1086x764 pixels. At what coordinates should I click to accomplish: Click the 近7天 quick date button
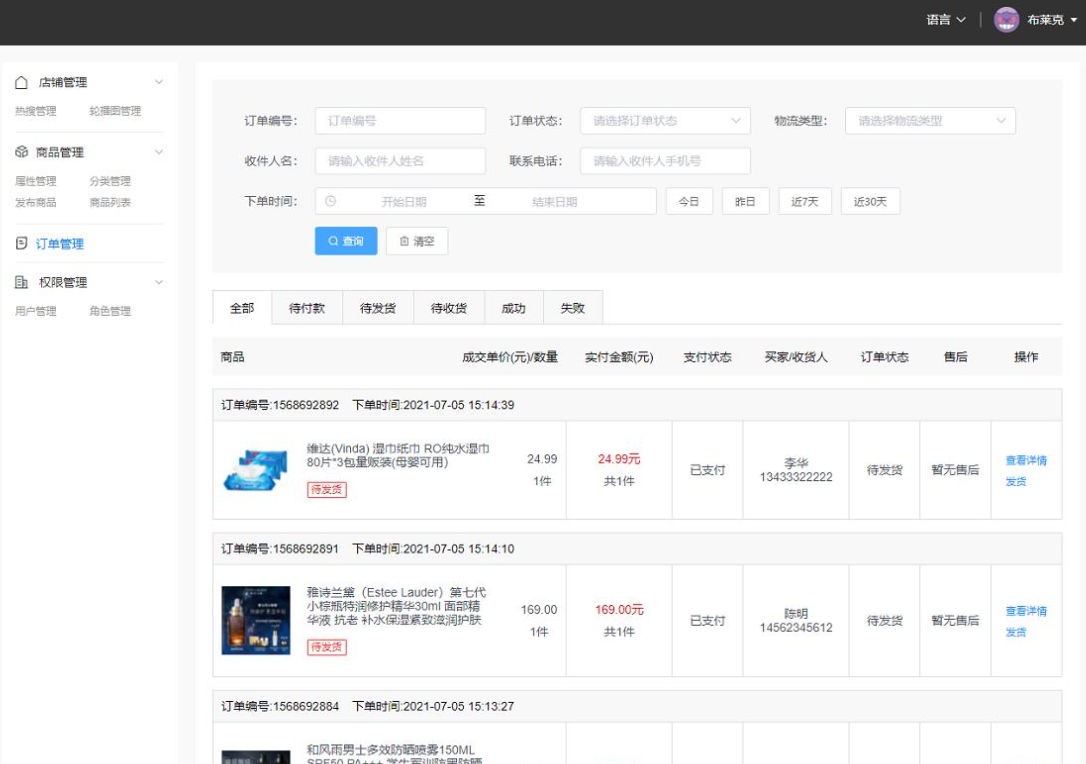click(x=805, y=201)
